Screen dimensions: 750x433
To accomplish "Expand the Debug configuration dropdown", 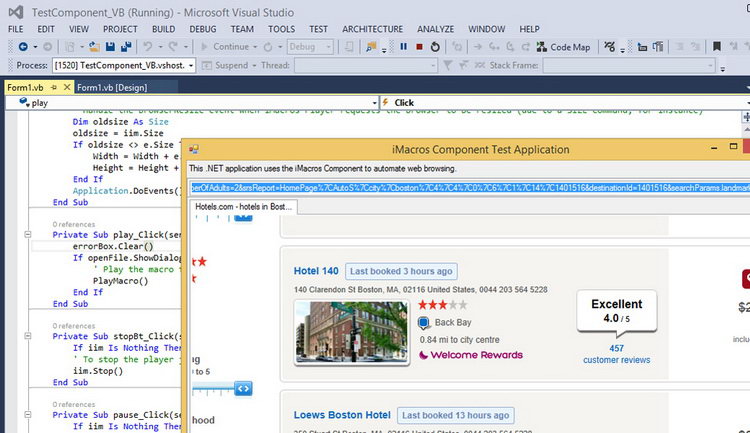I will click(x=310, y=47).
